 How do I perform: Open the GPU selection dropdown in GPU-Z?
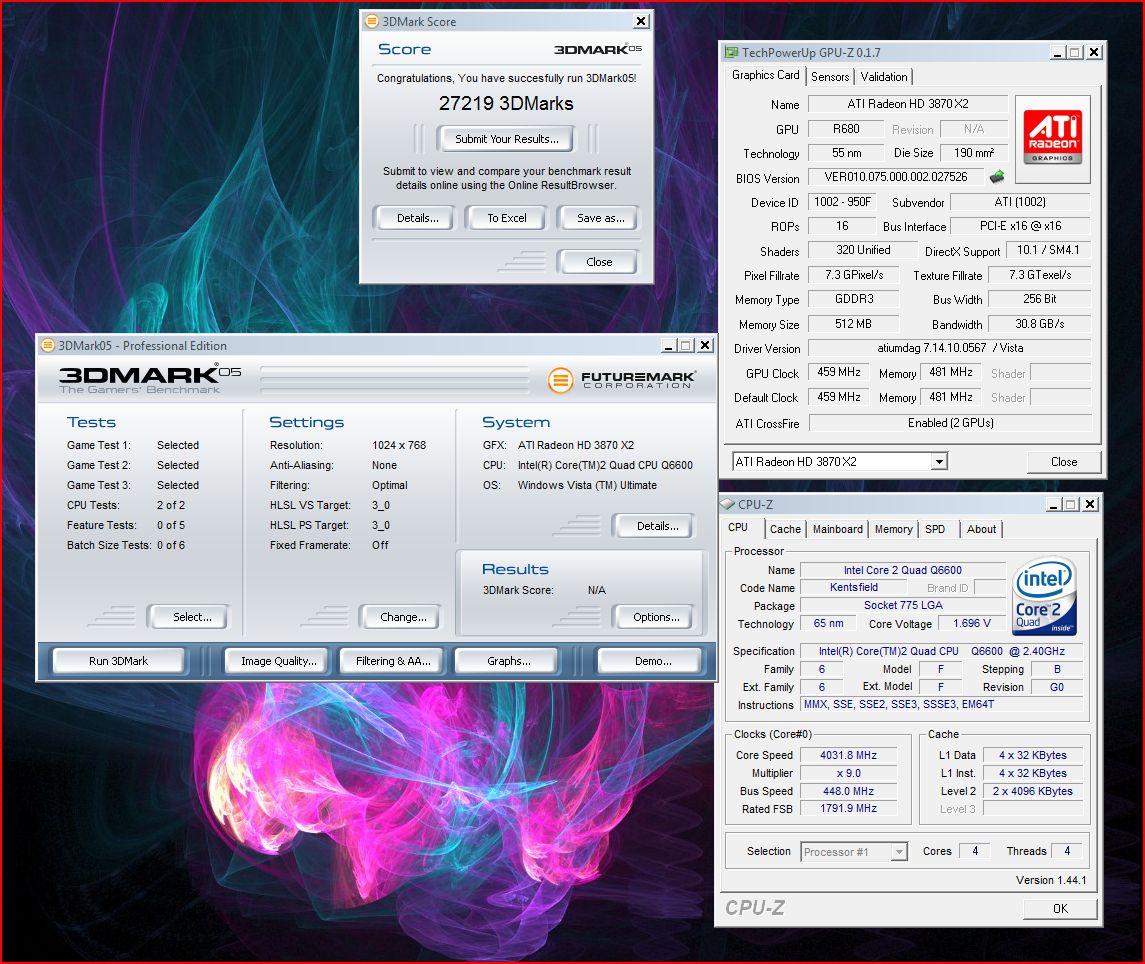(x=939, y=462)
